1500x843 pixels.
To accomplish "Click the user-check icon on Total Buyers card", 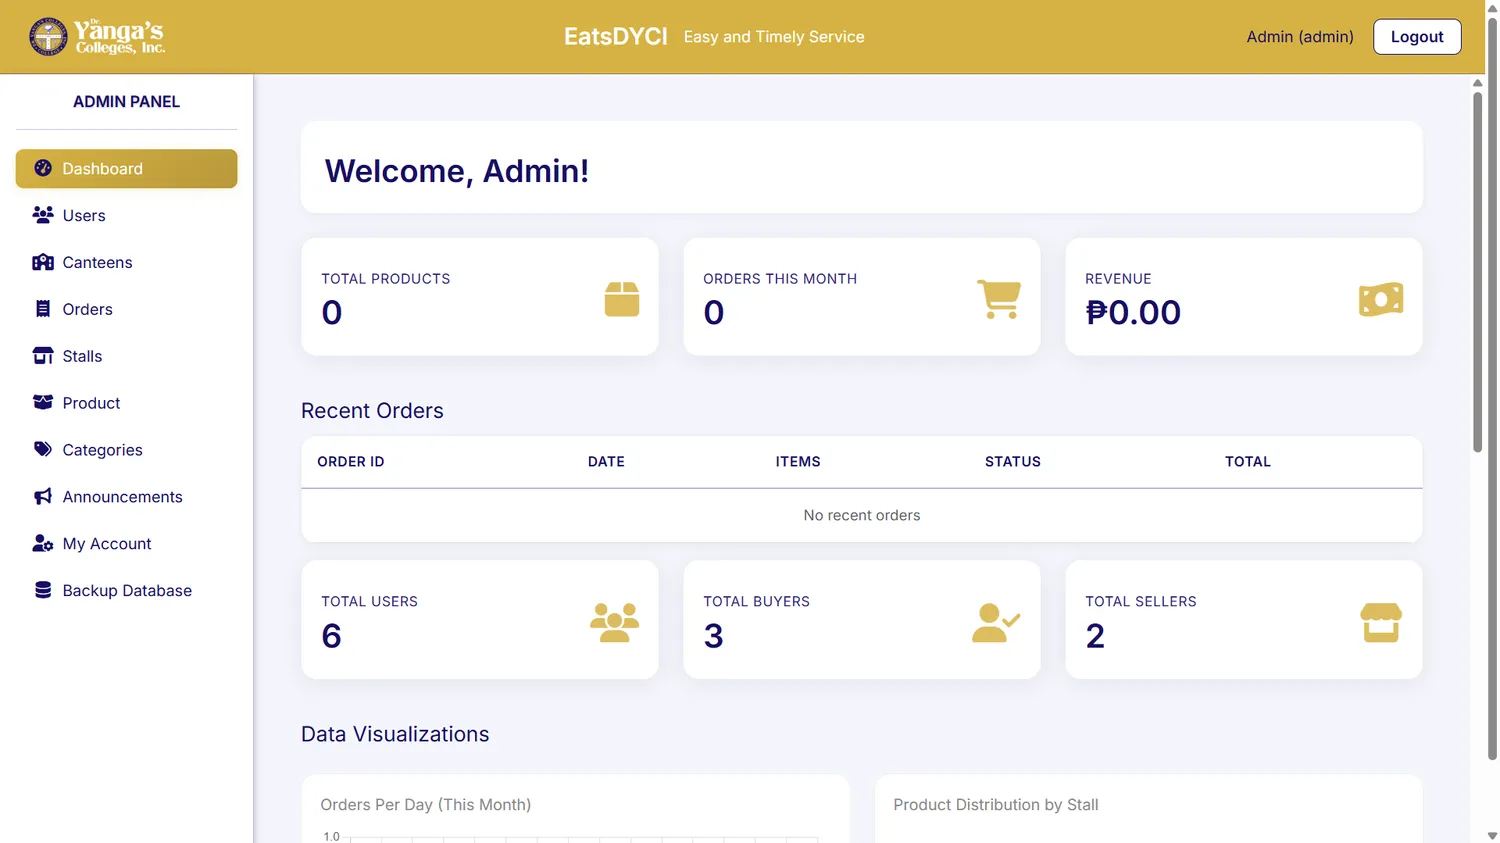I will point(996,622).
